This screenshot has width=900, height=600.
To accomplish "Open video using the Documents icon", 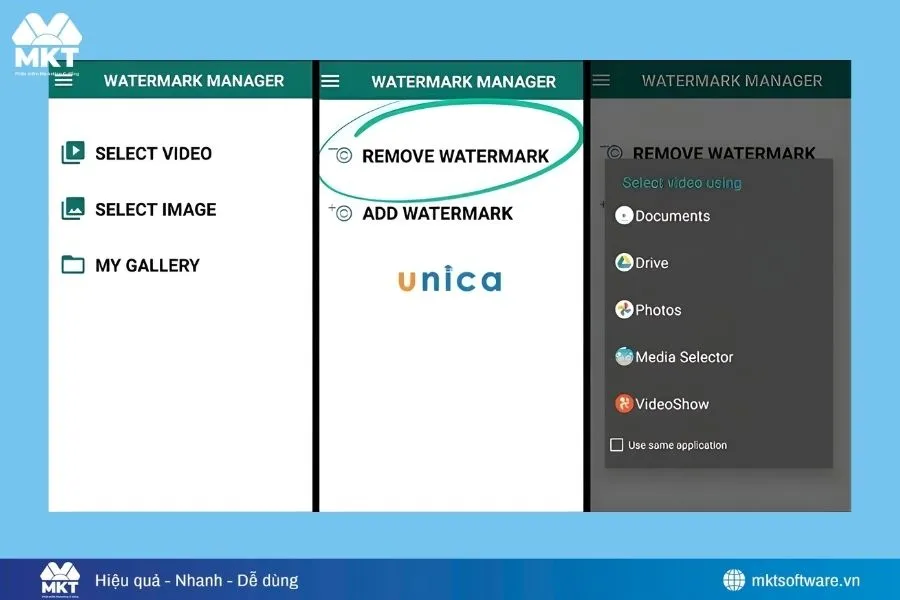I will point(623,216).
